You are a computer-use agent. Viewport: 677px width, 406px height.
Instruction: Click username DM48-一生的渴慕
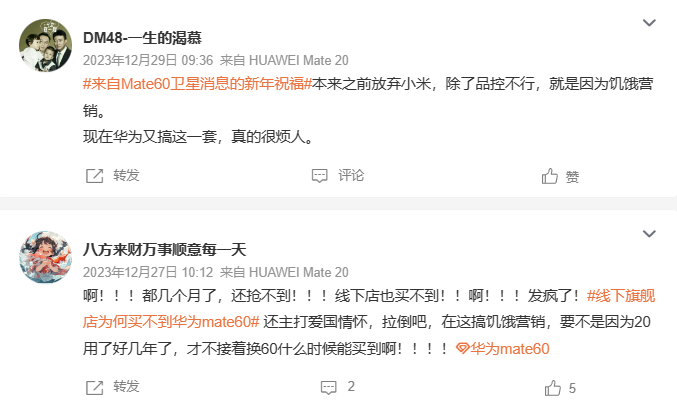[142, 38]
